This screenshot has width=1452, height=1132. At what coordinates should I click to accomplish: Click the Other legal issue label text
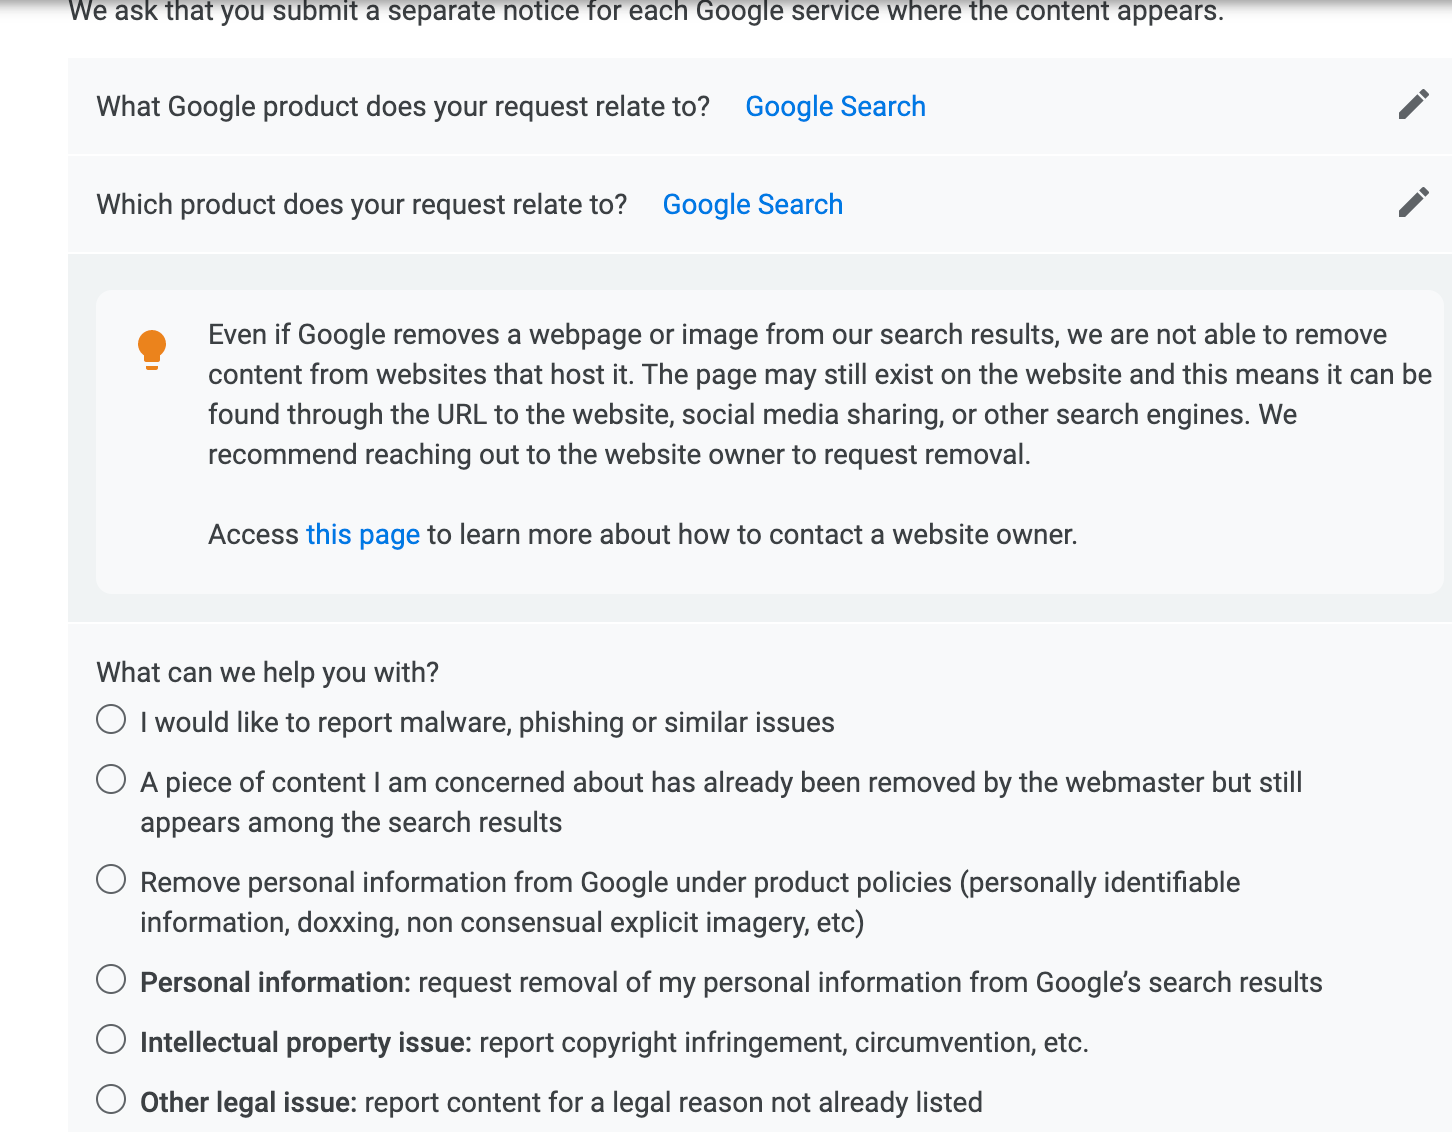(x=248, y=1102)
